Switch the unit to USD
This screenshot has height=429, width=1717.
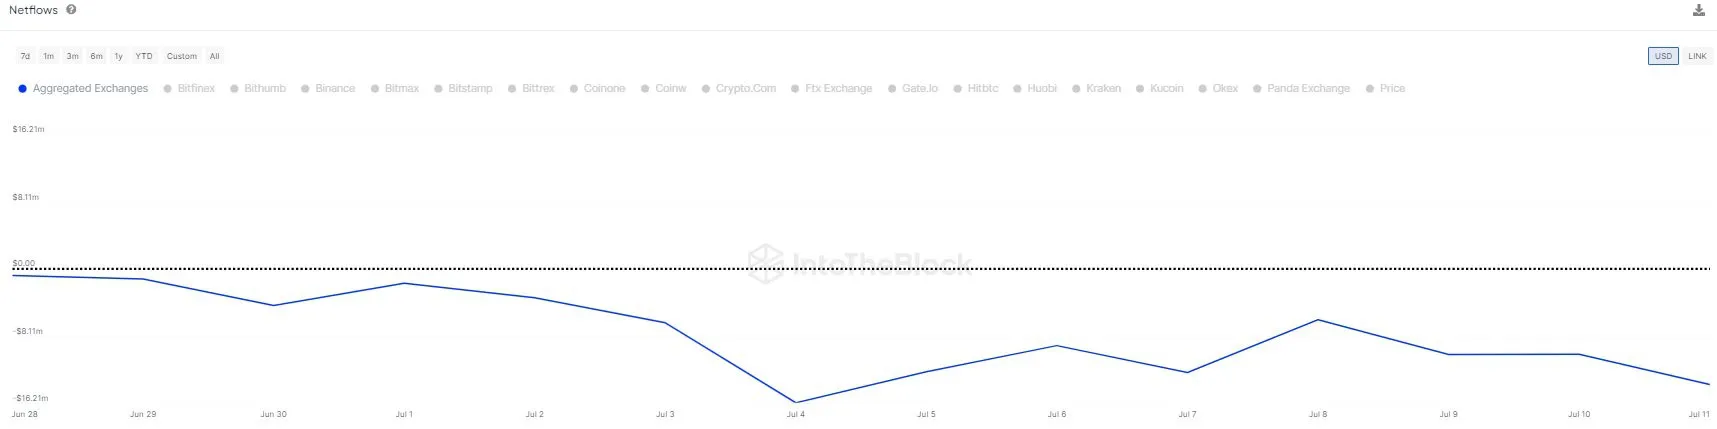pos(1663,56)
